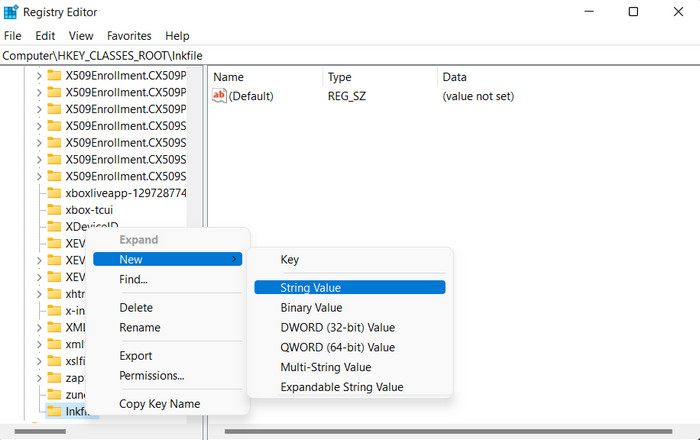Open the View menu
Image resolution: width=700 pixels, height=440 pixels.
[x=81, y=36]
